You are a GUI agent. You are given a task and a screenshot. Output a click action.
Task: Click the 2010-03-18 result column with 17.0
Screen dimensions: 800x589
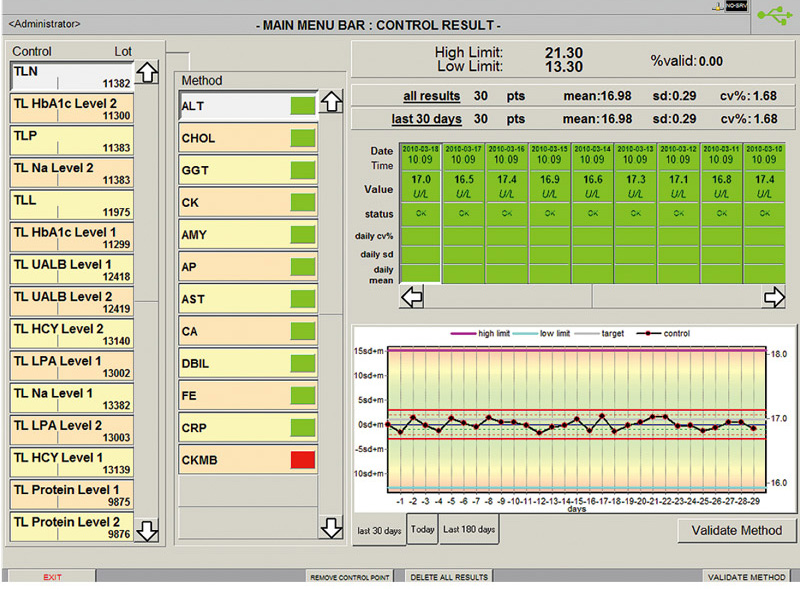click(x=420, y=213)
